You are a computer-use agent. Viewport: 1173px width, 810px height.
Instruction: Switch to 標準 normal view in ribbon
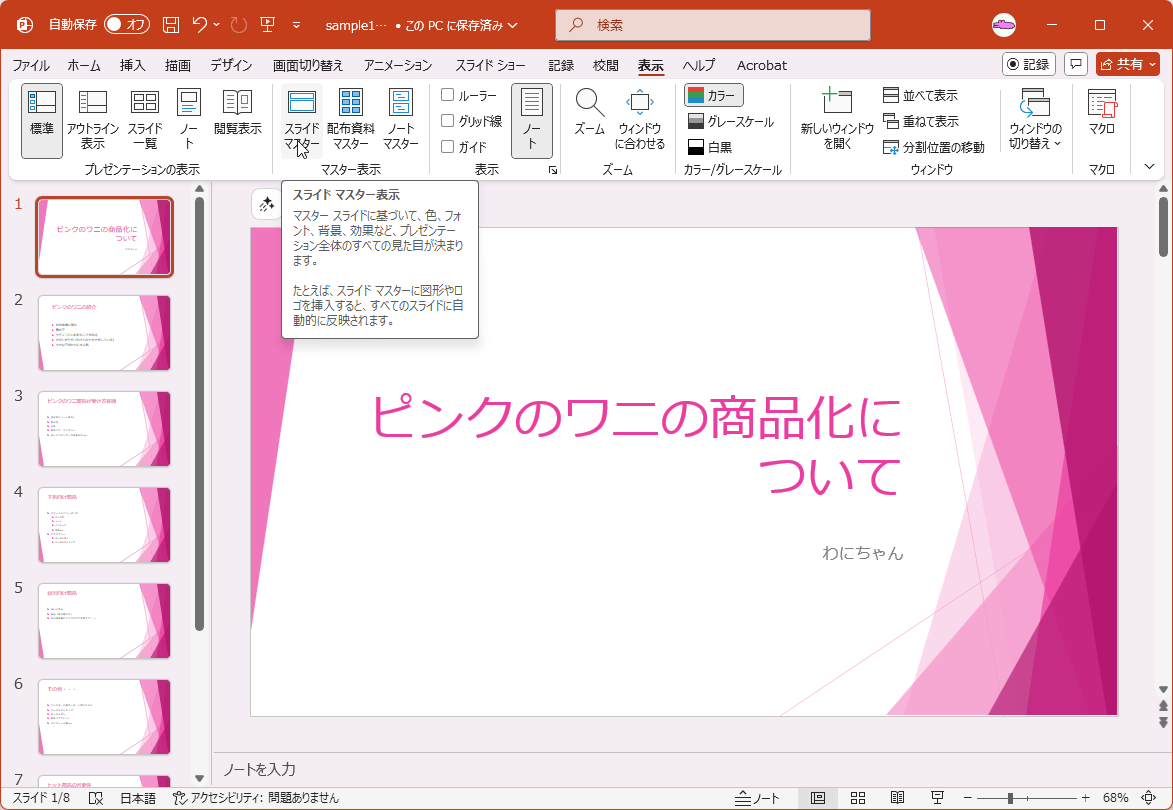(42, 120)
